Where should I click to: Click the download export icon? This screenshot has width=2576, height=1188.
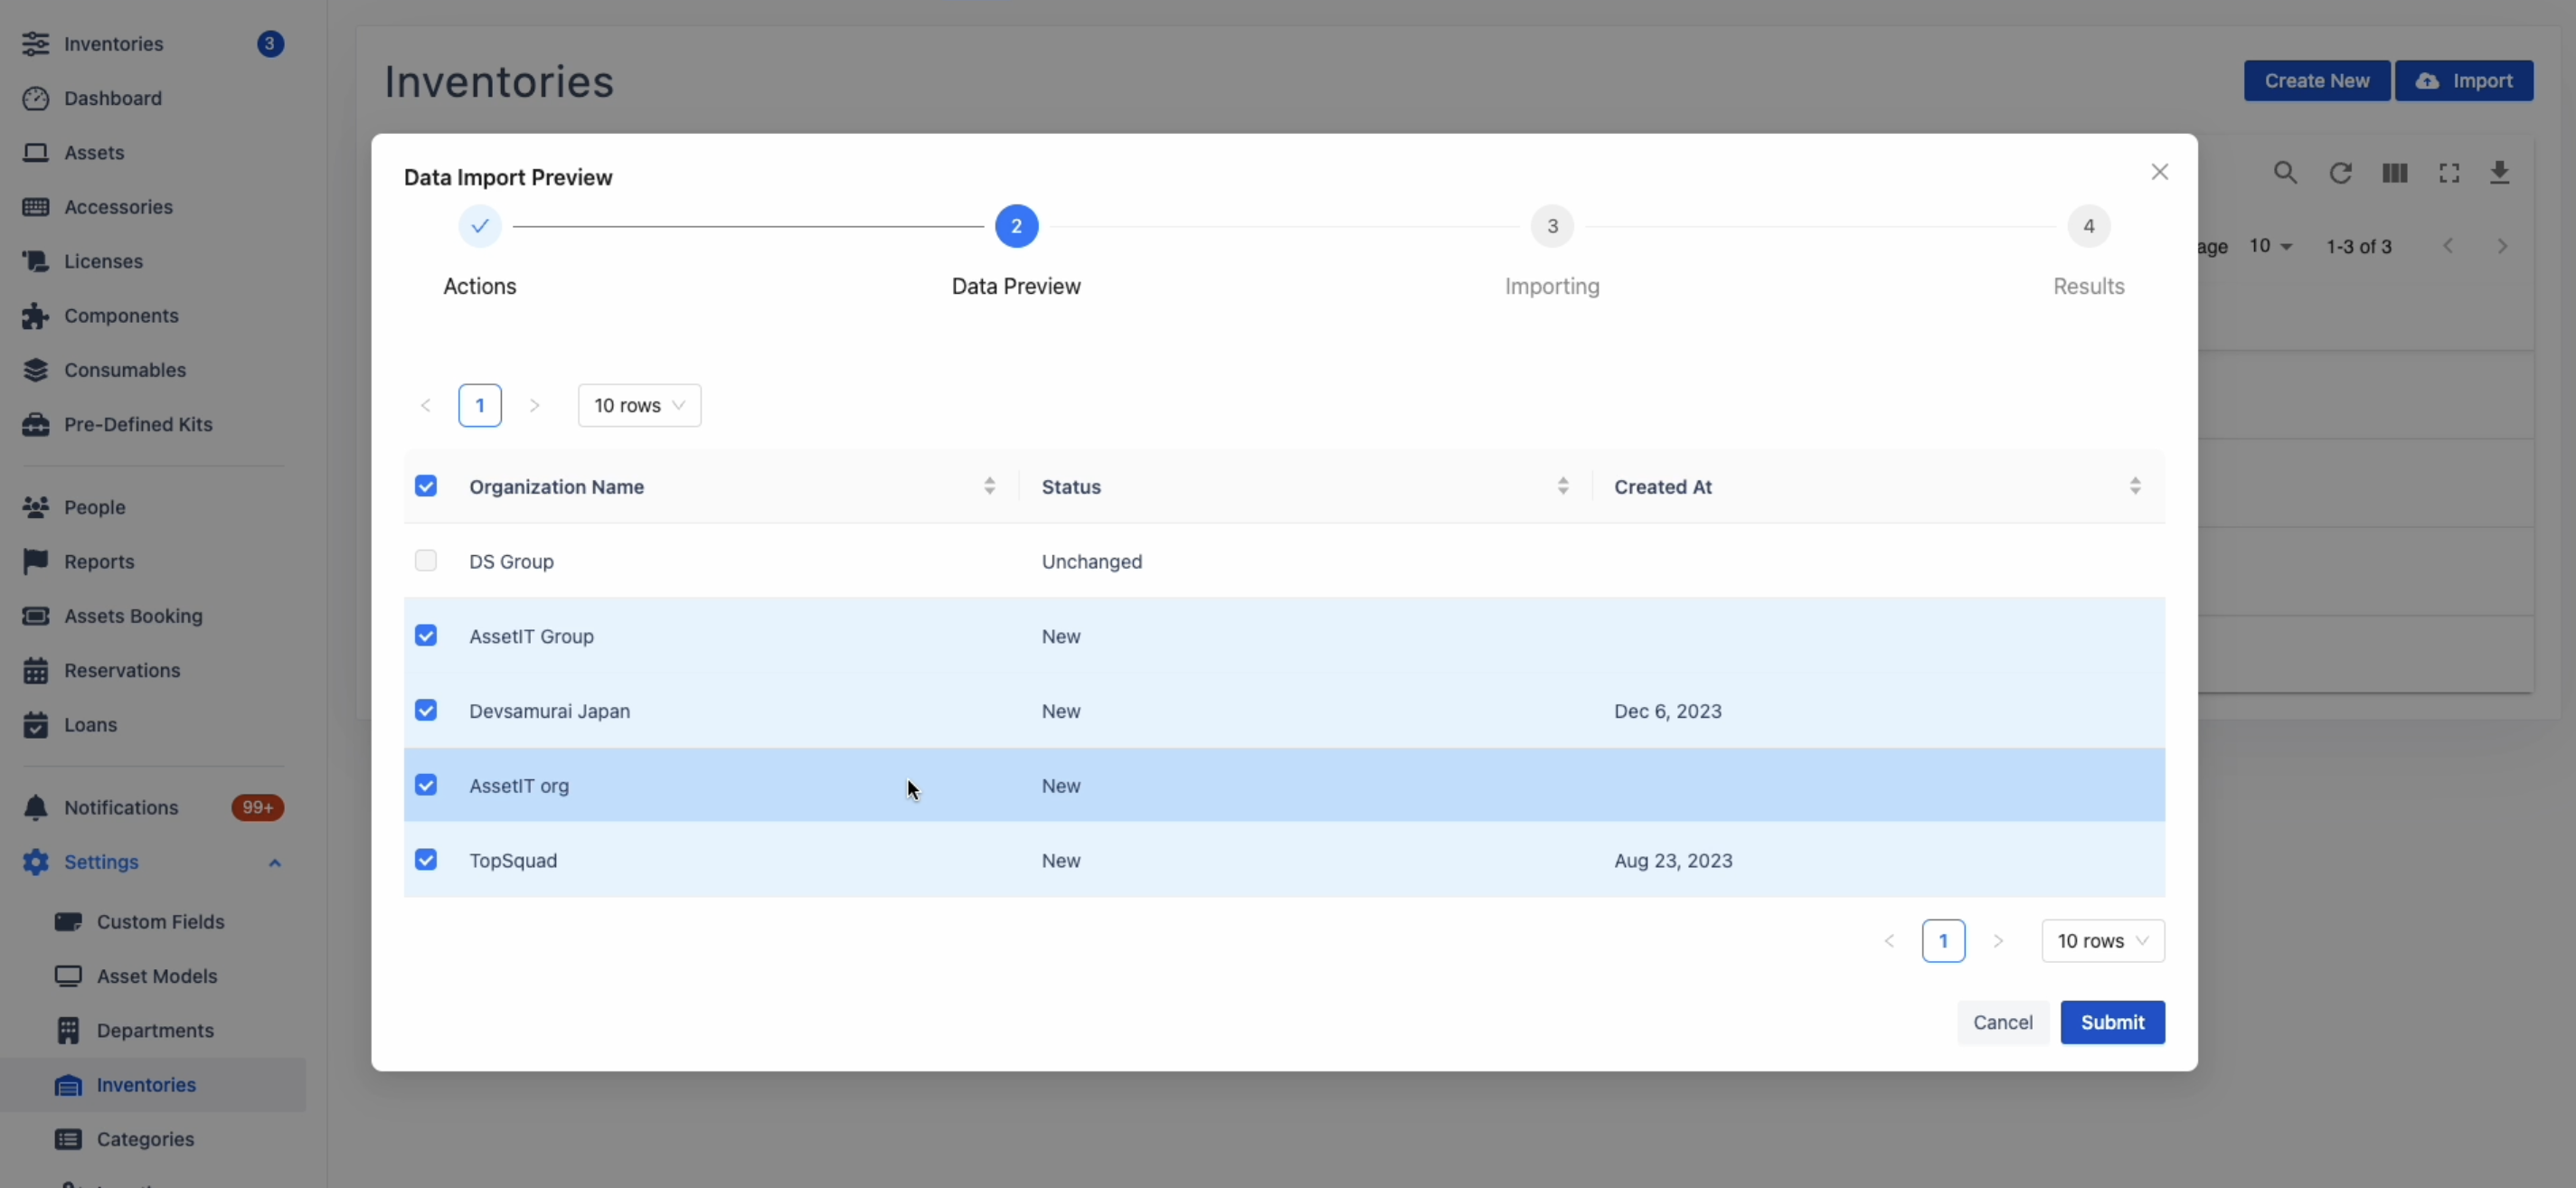[x=2499, y=173]
